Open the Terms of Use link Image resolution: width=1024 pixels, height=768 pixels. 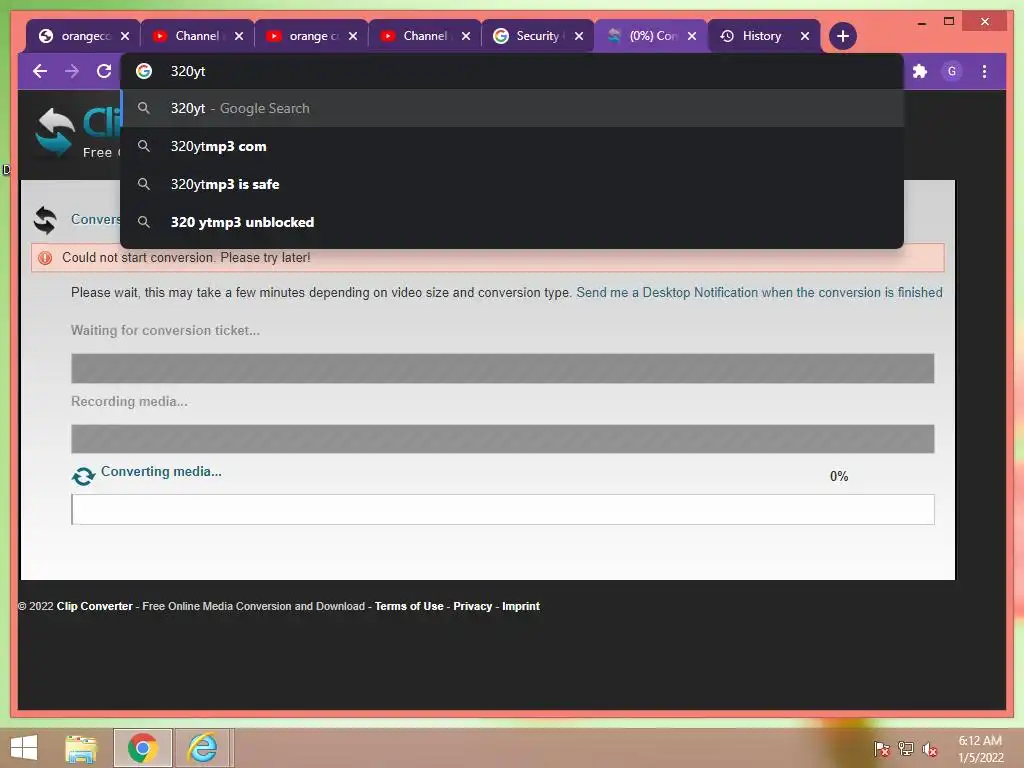(409, 606)
